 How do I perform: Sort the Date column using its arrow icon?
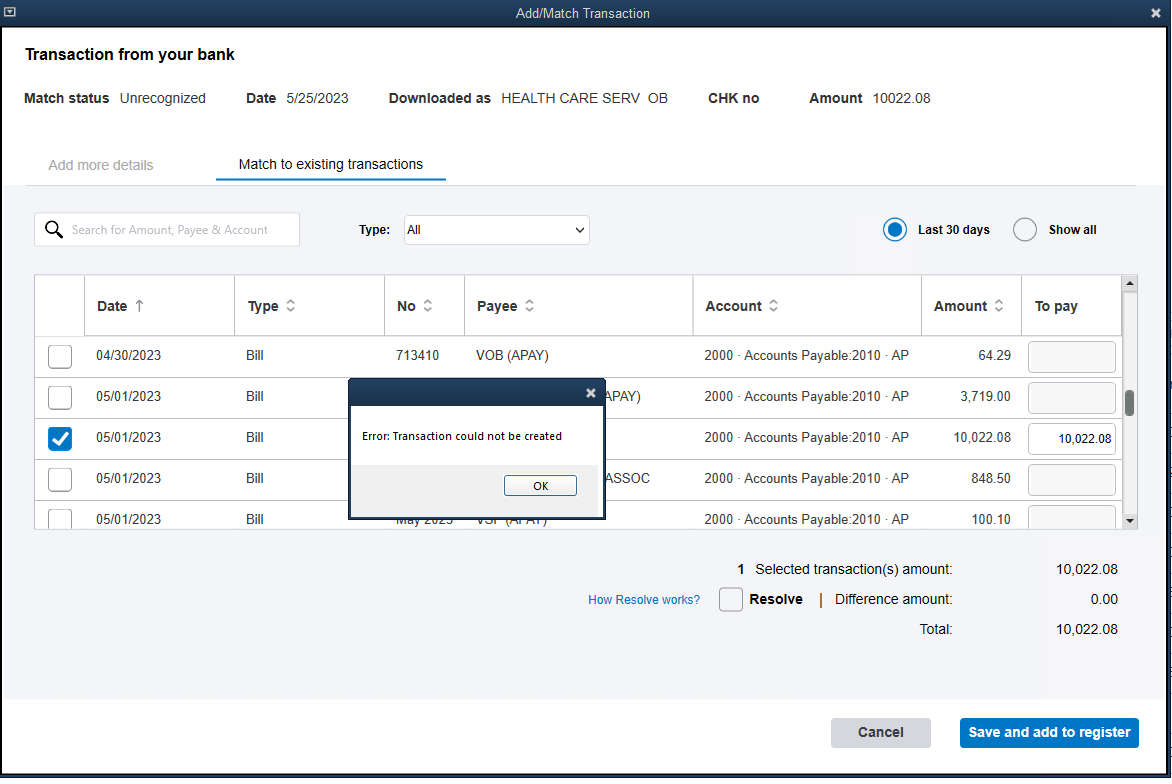pos(140,305)
